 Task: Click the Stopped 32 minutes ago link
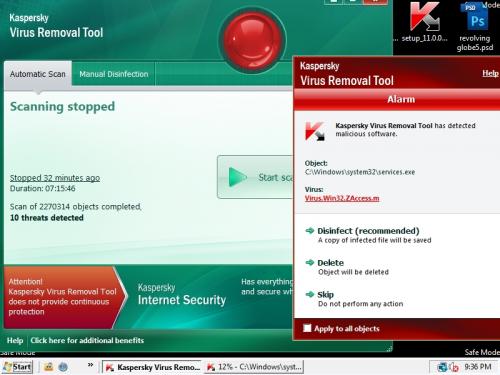pyautogui.click(x=55, y=178)
